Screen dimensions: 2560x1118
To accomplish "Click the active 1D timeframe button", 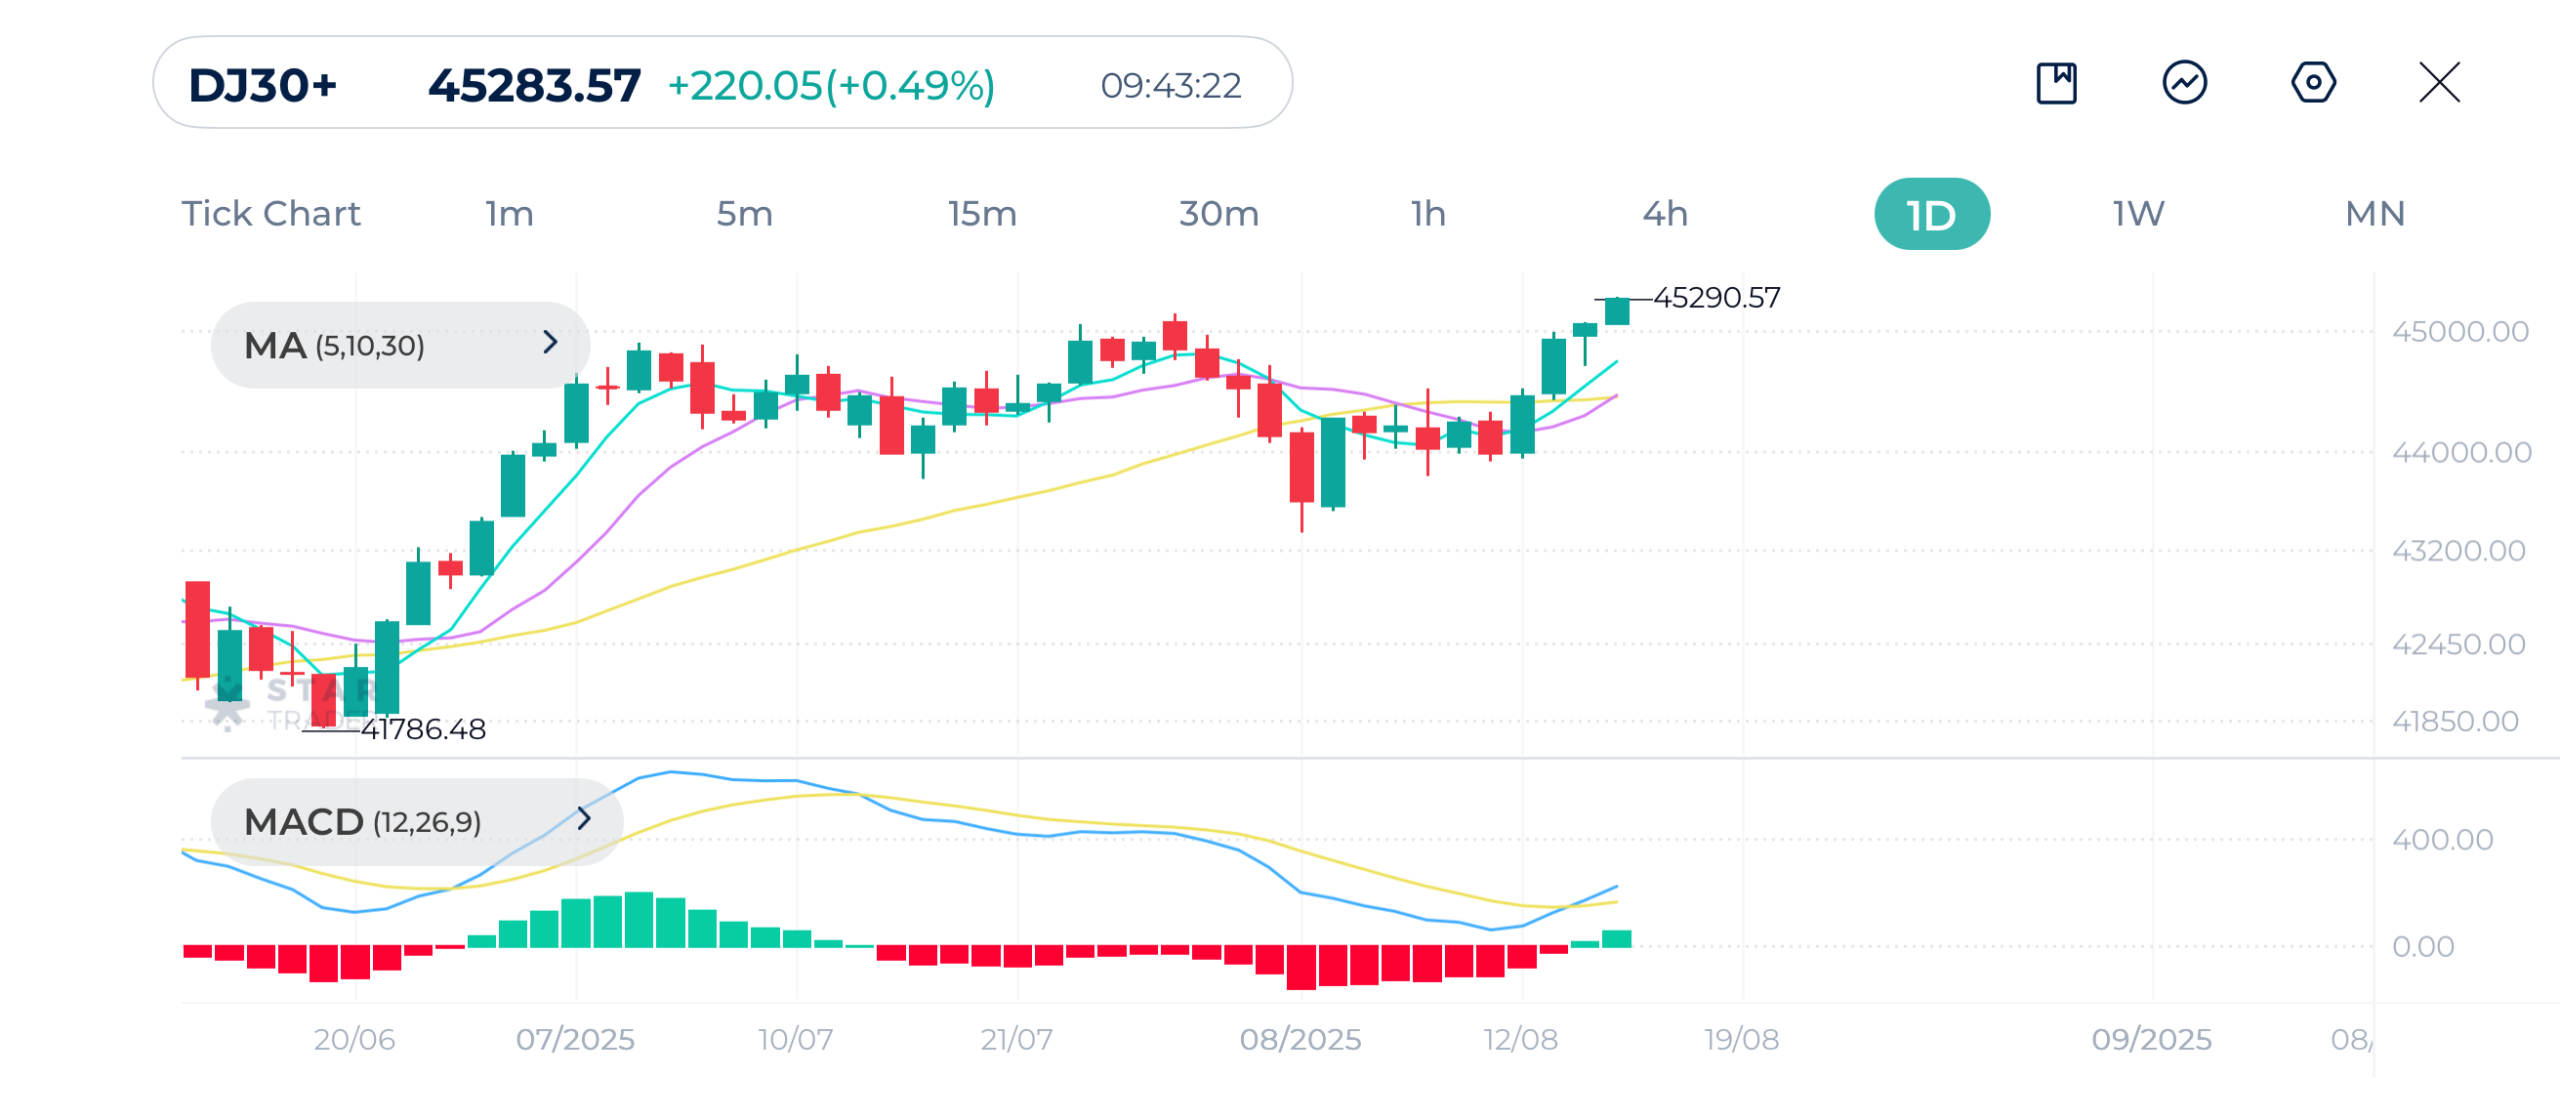I will (x=1931, y=214).
